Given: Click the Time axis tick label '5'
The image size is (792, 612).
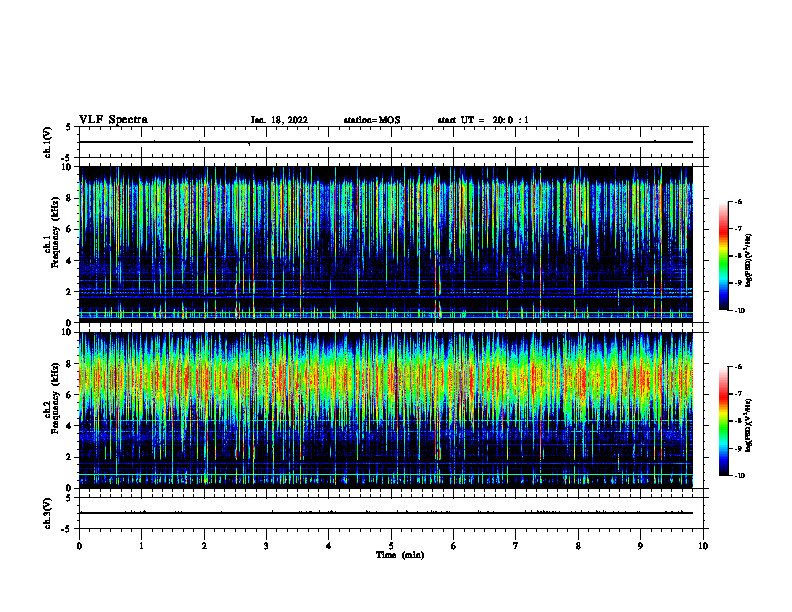Looking at the screenshot, I should click(x=391, y=546).
